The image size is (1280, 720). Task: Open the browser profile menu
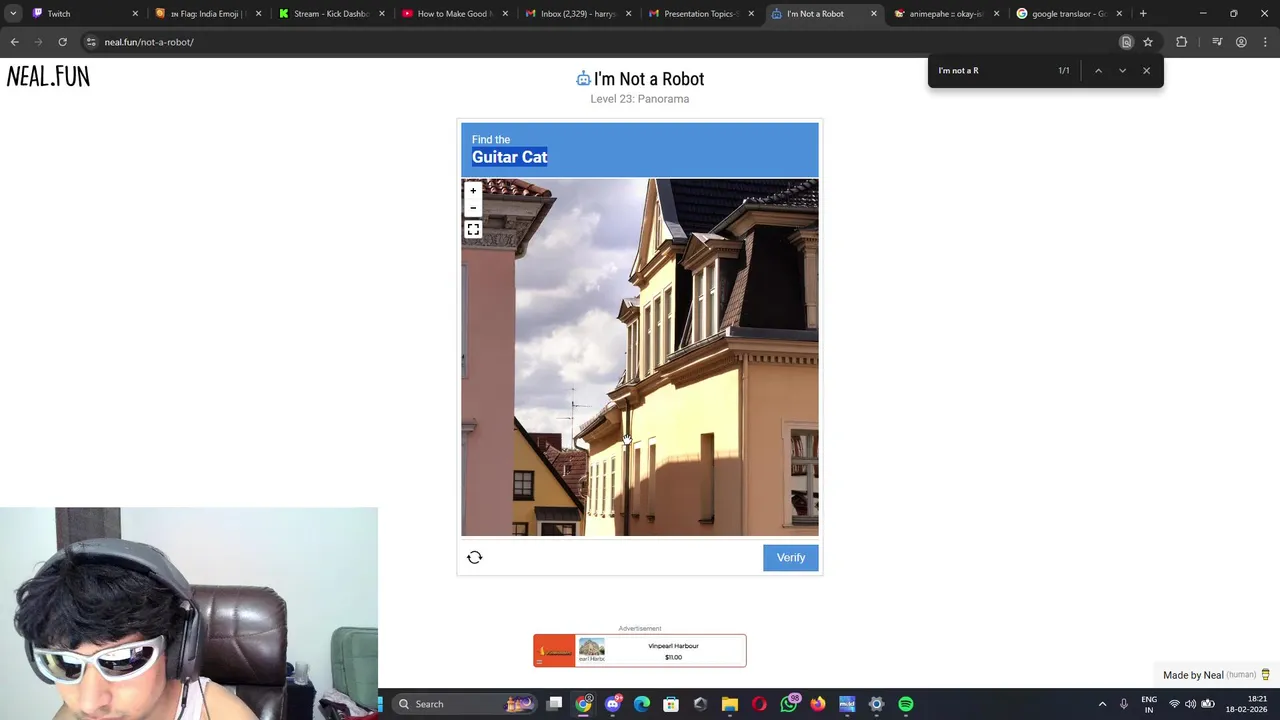click(x=1241, y=42)
